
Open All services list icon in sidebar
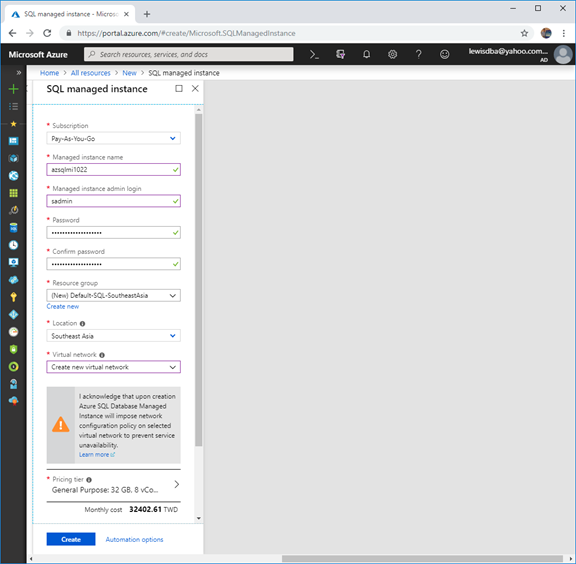14,107
